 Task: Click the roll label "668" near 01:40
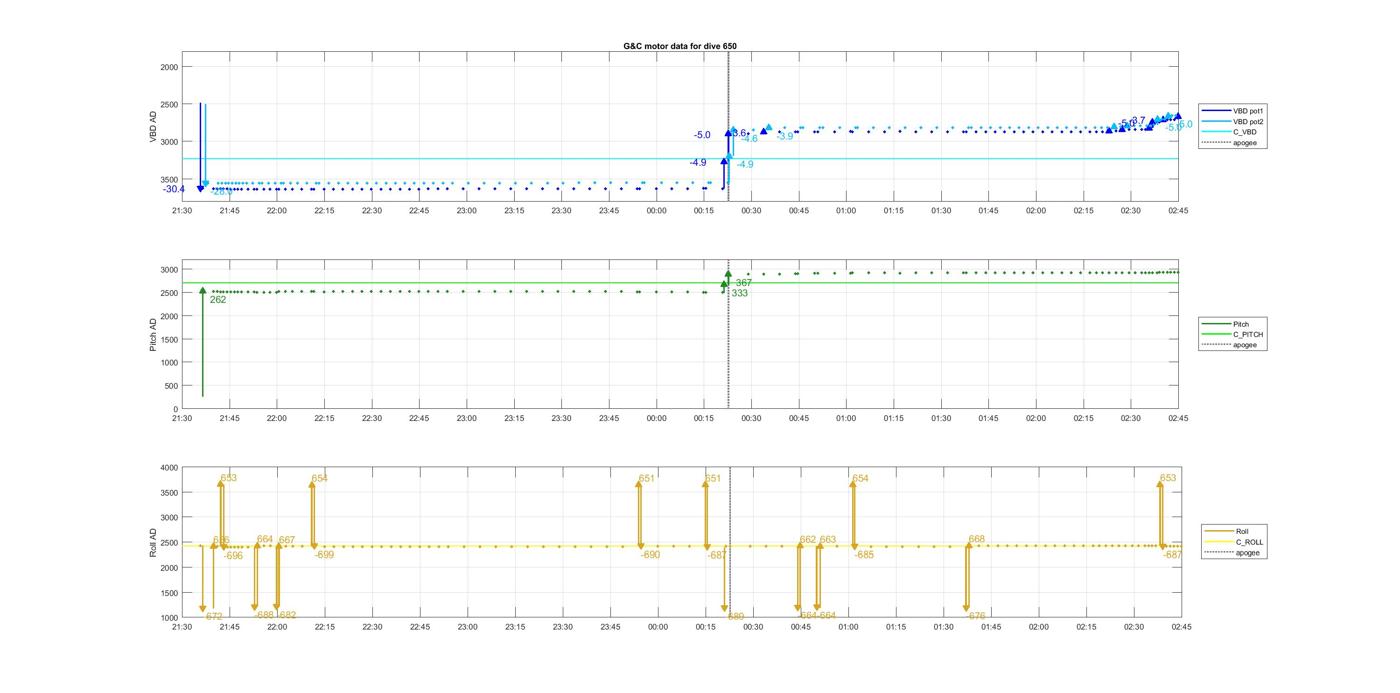click(x=977, y=539)
